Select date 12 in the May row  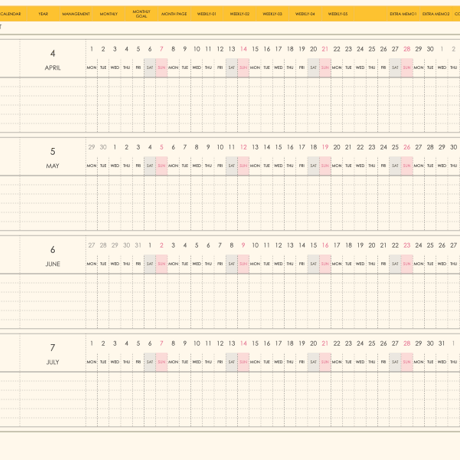point(243,147)
